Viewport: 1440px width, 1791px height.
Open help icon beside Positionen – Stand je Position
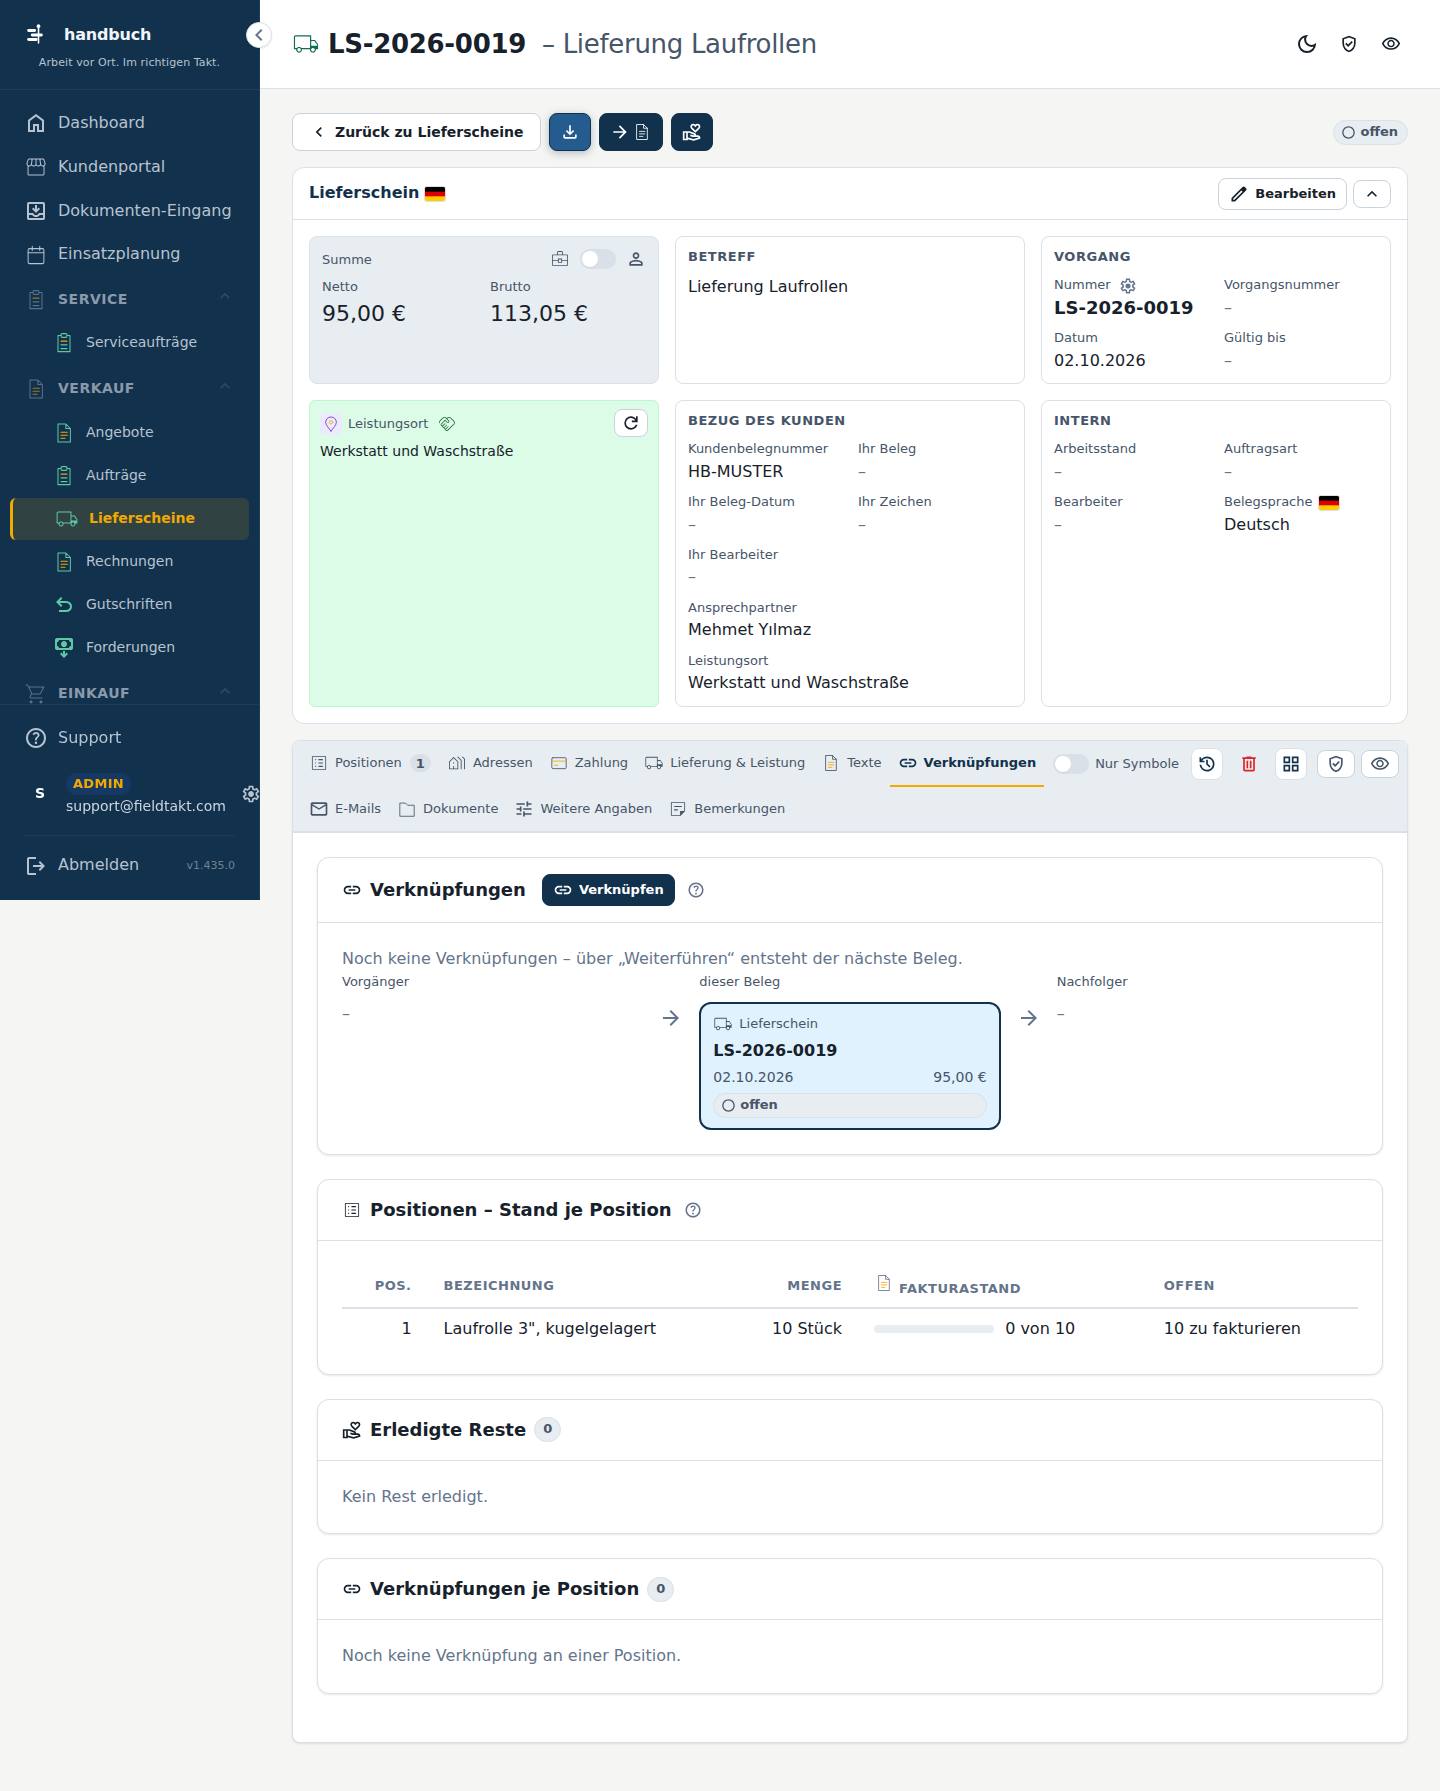coord(693,1210)
